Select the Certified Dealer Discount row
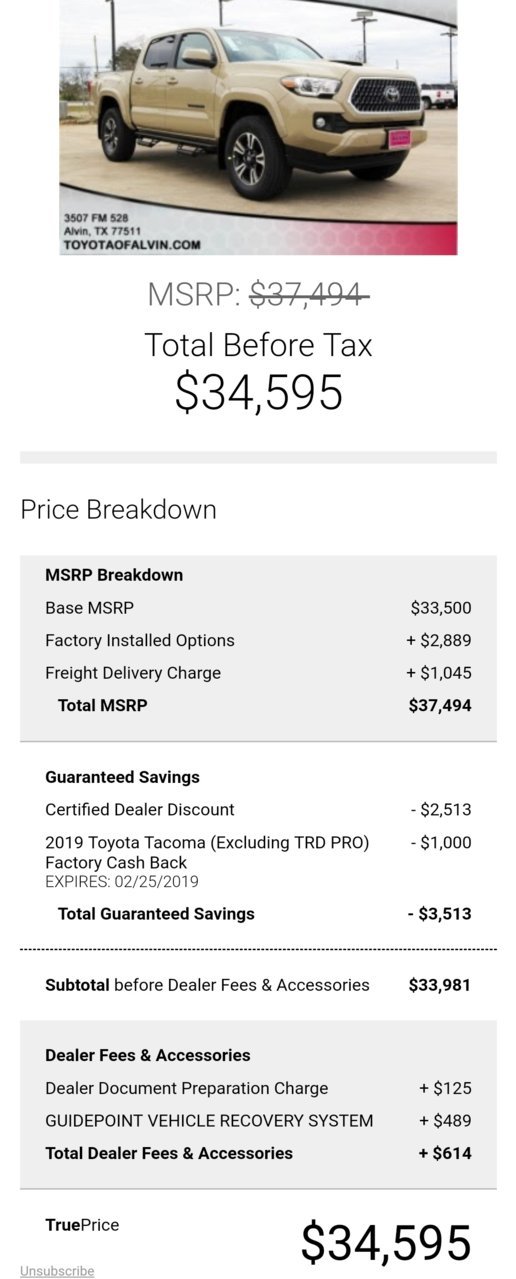The image size is (516, 1279). click(x=258, y=810)
